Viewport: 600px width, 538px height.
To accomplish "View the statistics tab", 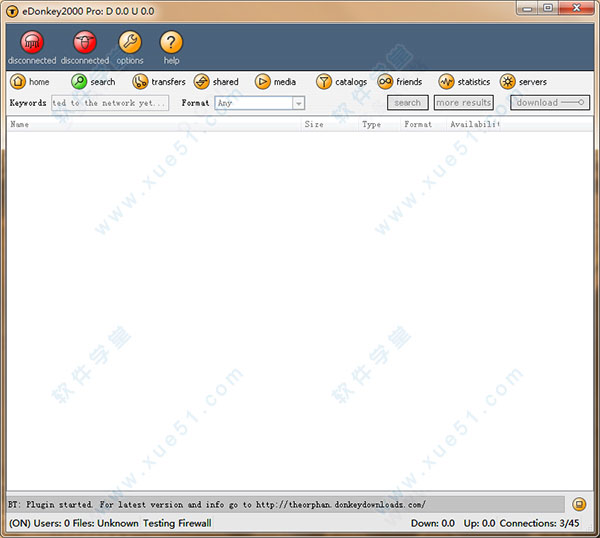I will click(x=464, y=82).
